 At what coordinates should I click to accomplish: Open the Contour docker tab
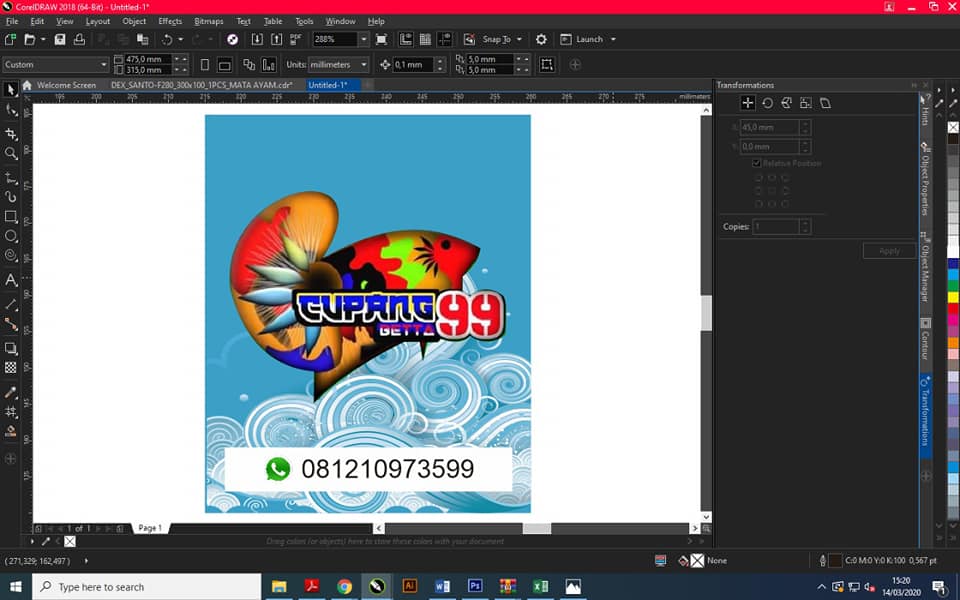pos(925,340)
